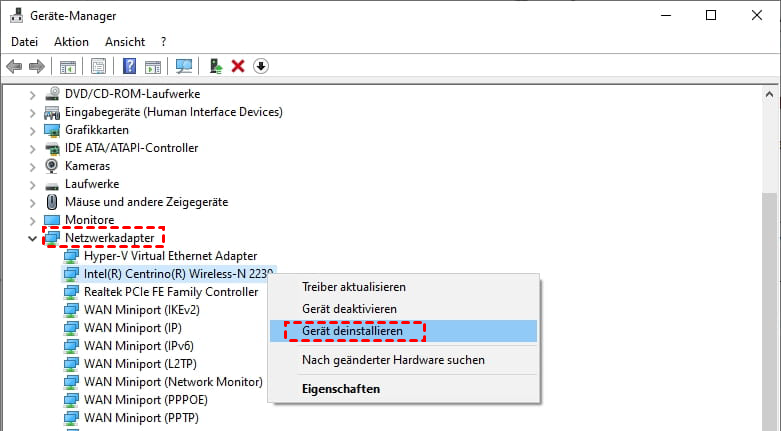
Task: Expand the IDE ATA/ATAPI-Controller node
Action: (x=32, y=148)
